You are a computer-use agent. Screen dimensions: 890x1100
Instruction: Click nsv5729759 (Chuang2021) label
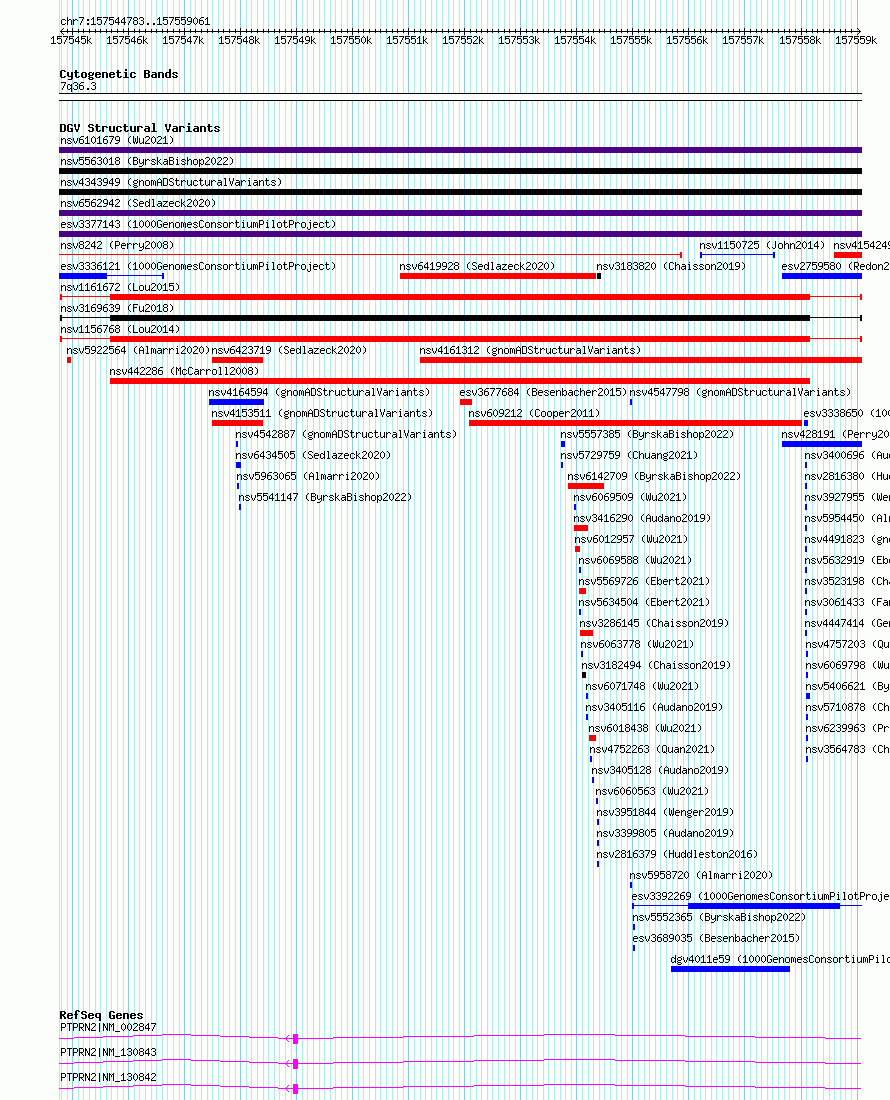coord(629,456)
